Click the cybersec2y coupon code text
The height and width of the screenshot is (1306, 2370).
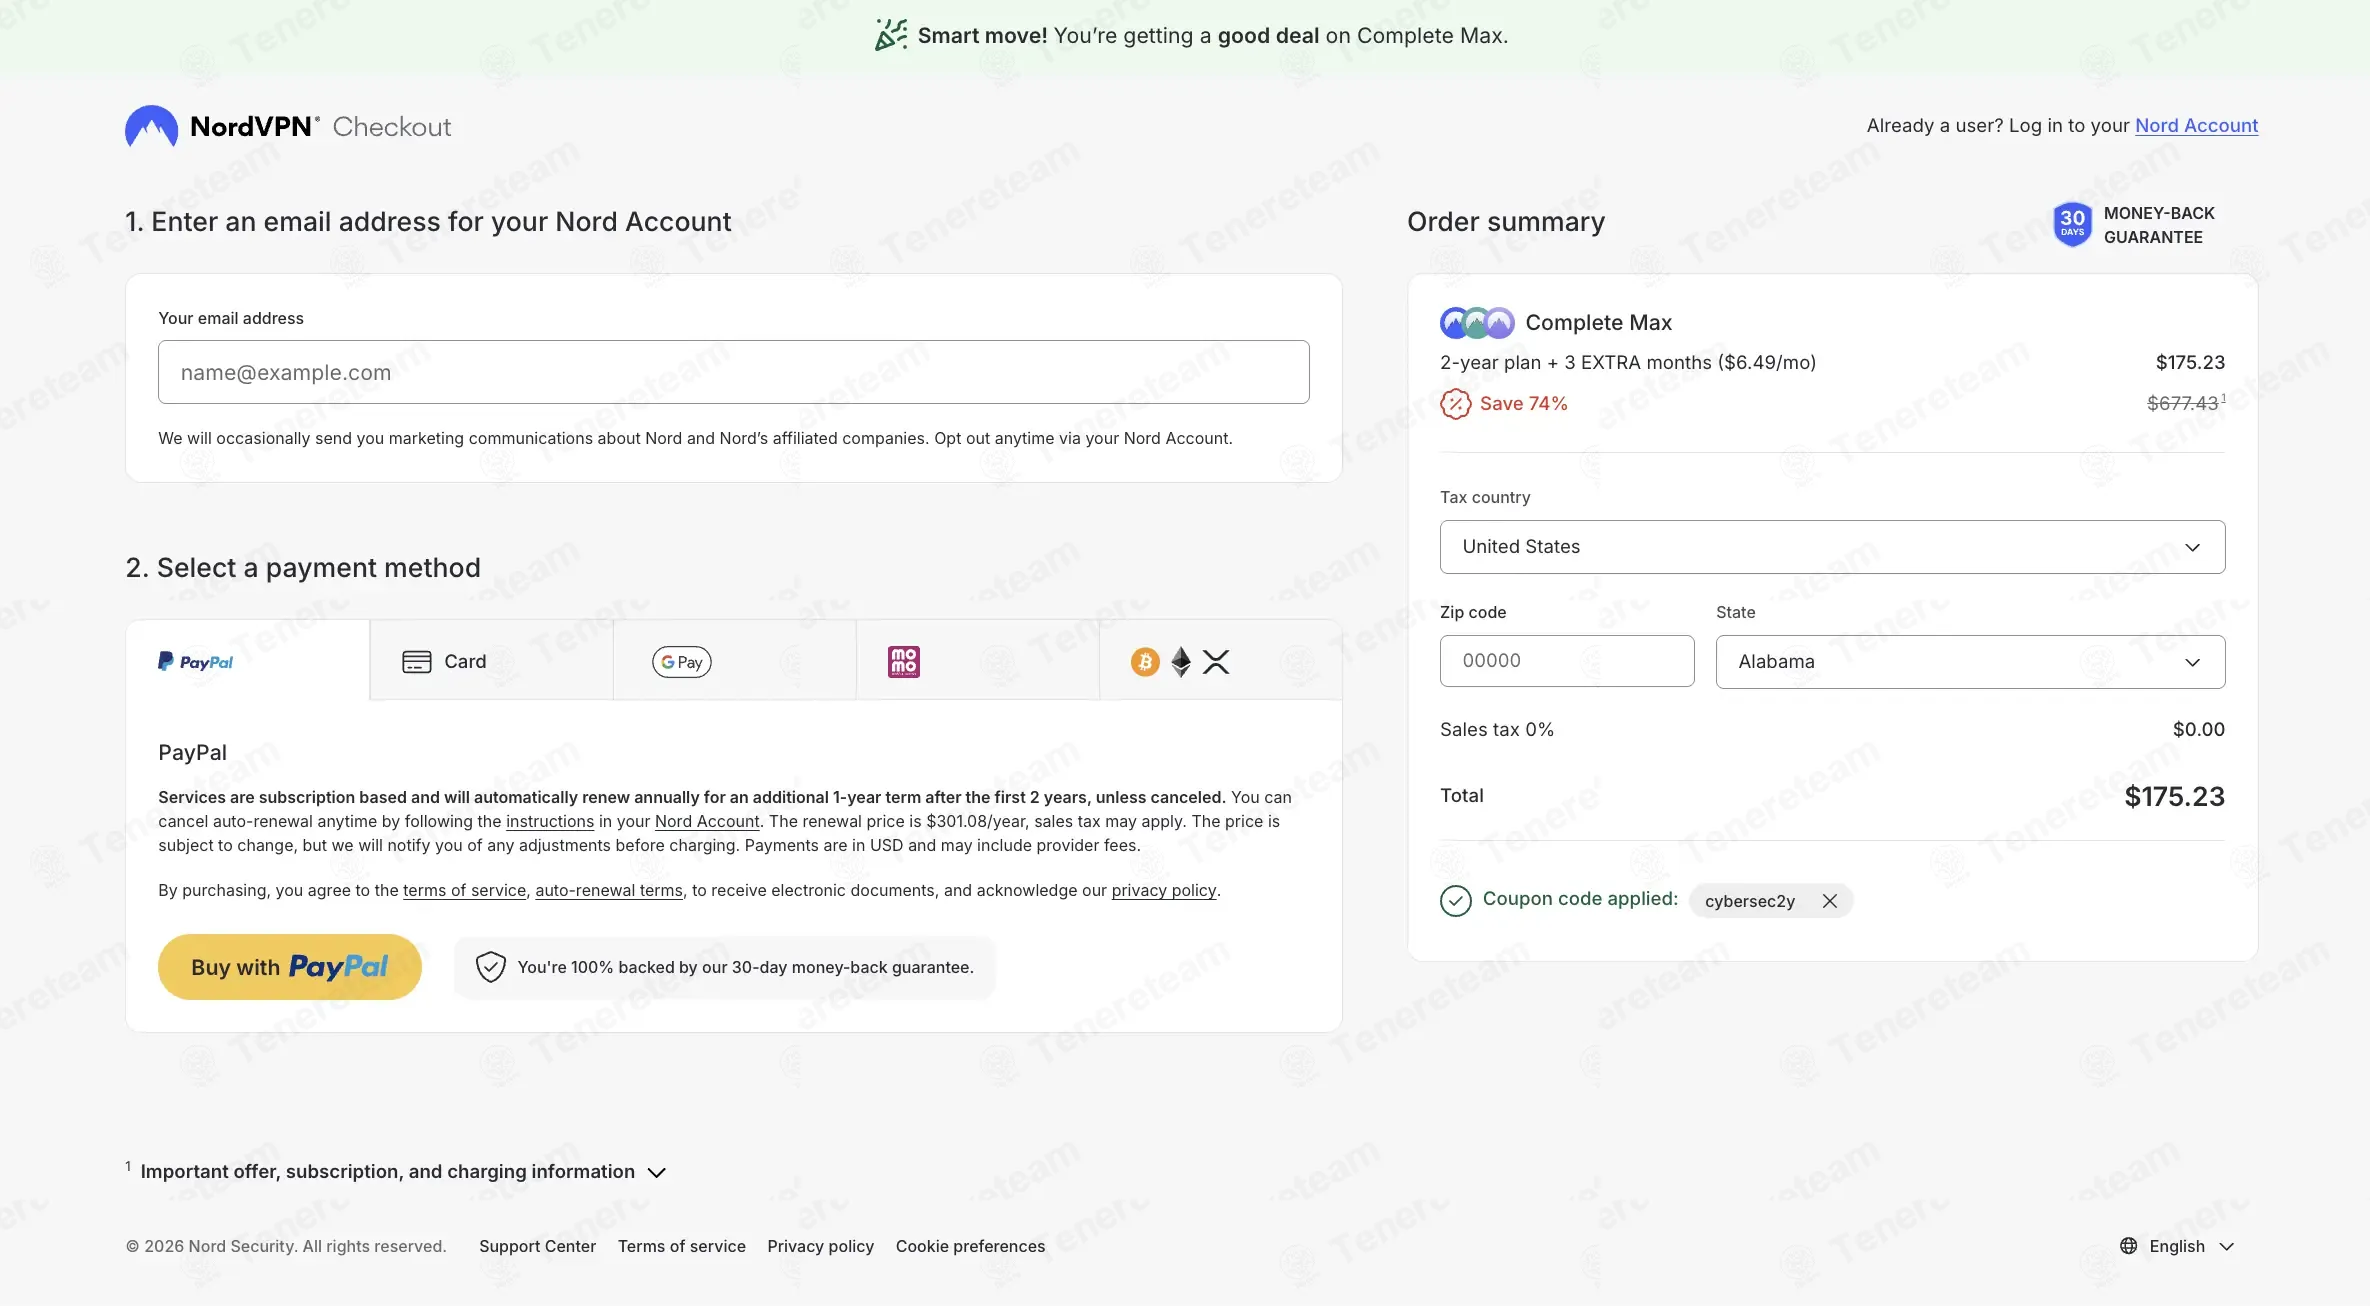(x=1749, y=901)
